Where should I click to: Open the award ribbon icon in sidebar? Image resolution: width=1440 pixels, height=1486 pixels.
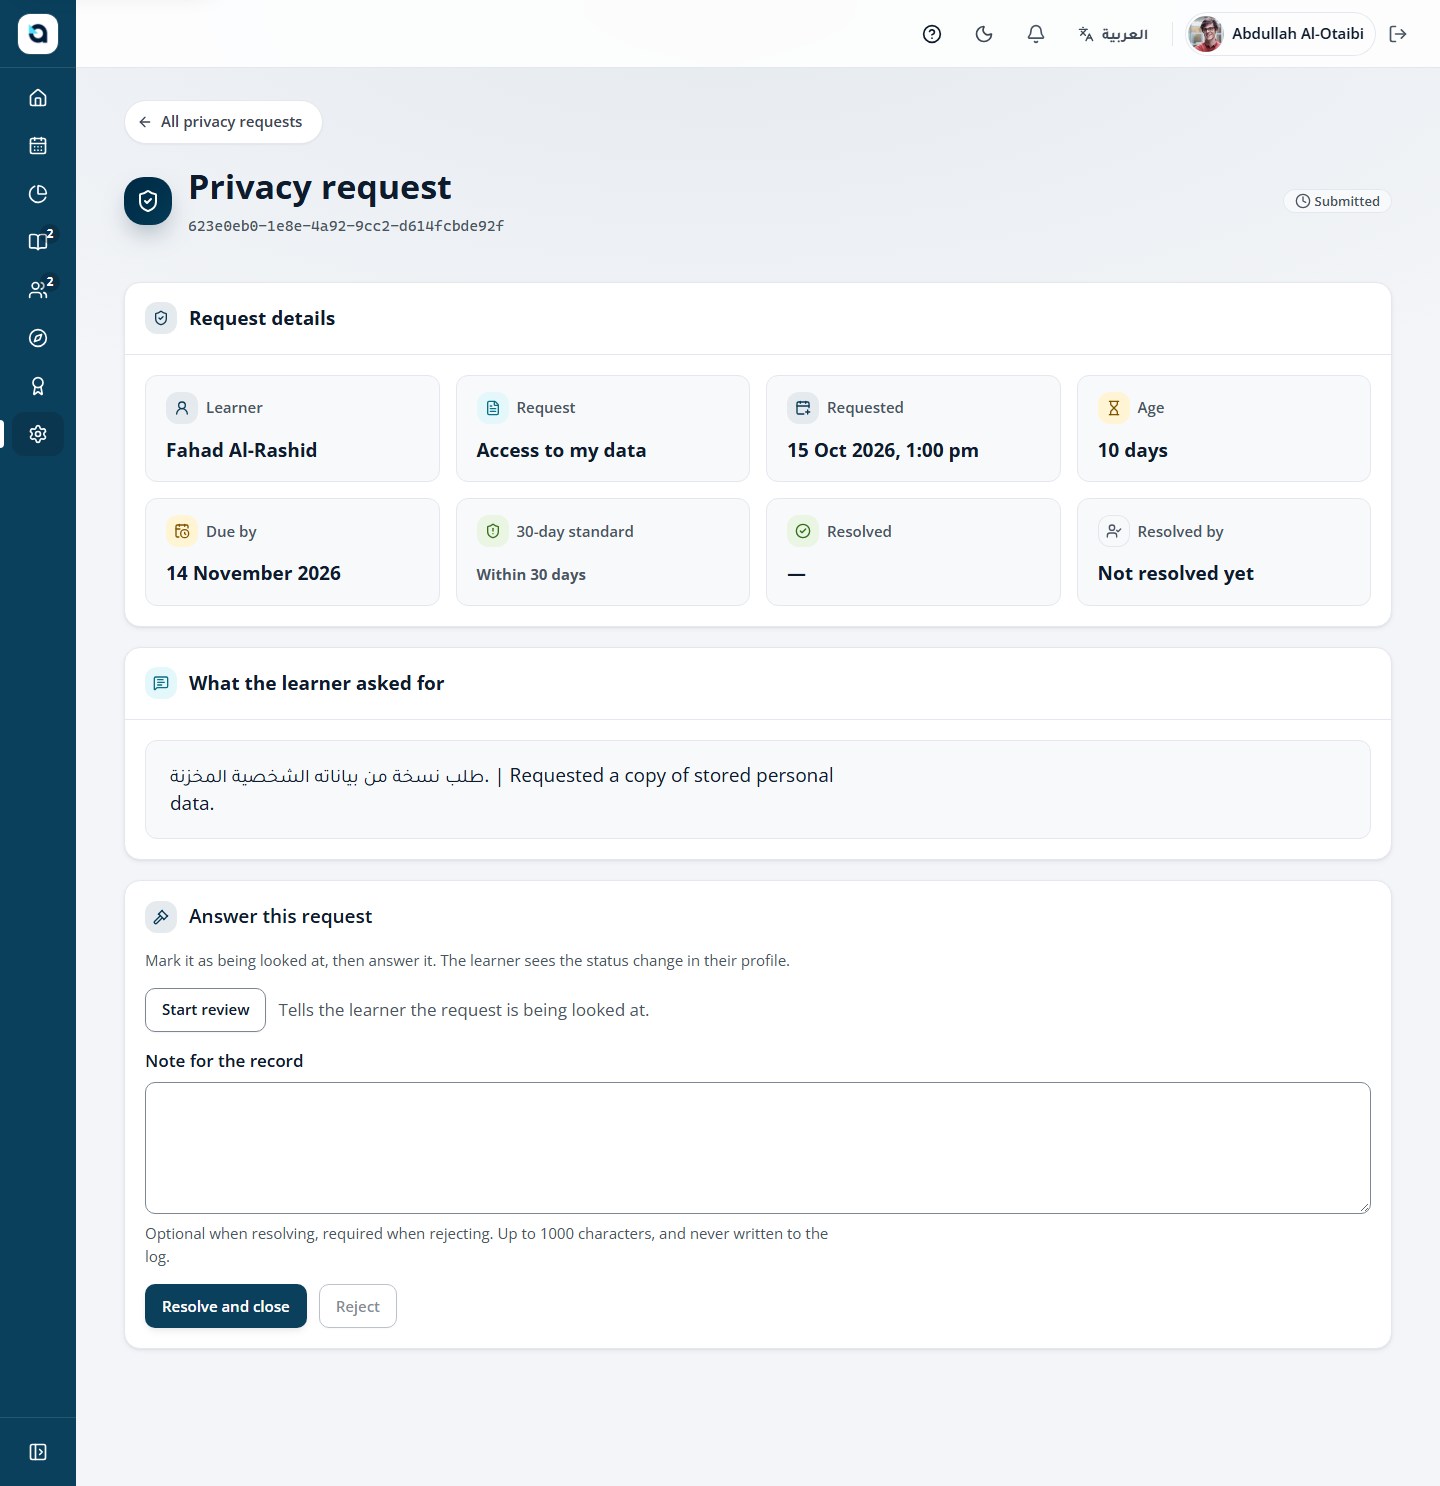[x=38, y=386]
